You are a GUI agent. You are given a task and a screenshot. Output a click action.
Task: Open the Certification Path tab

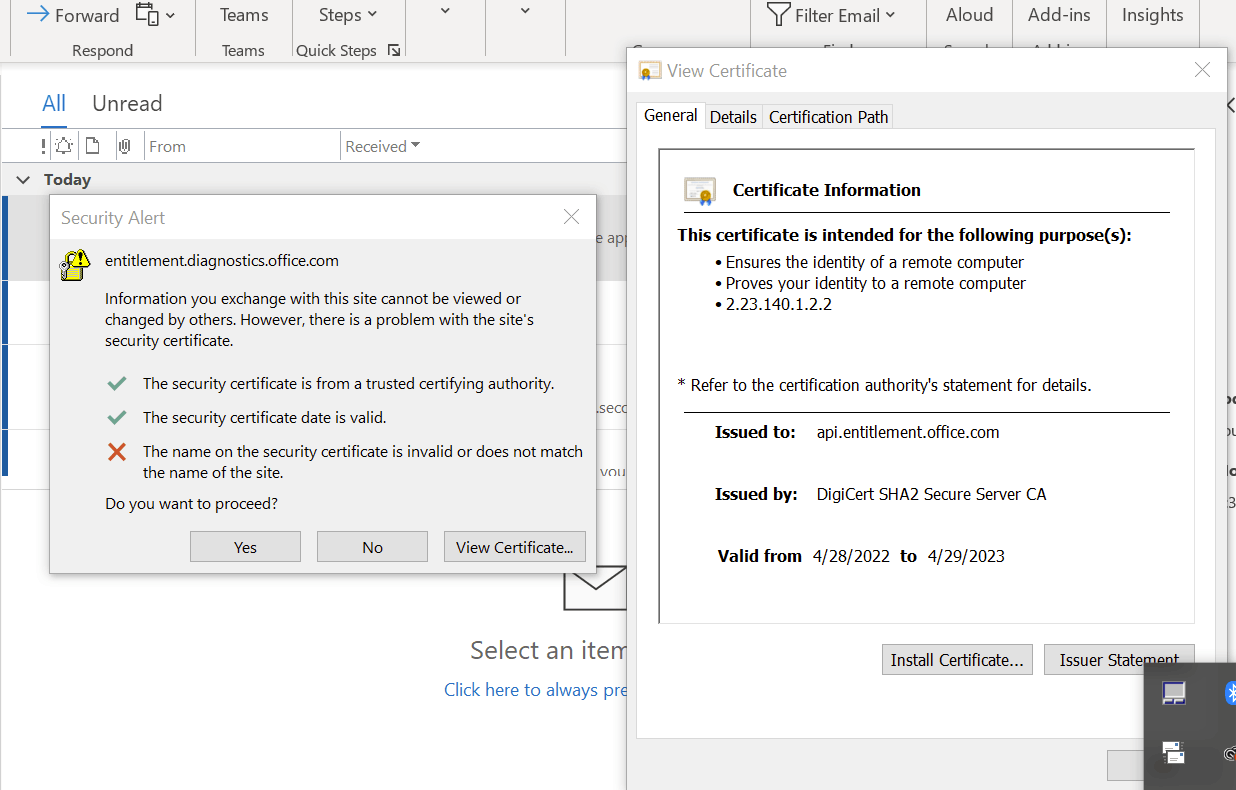tap(827, 116)
